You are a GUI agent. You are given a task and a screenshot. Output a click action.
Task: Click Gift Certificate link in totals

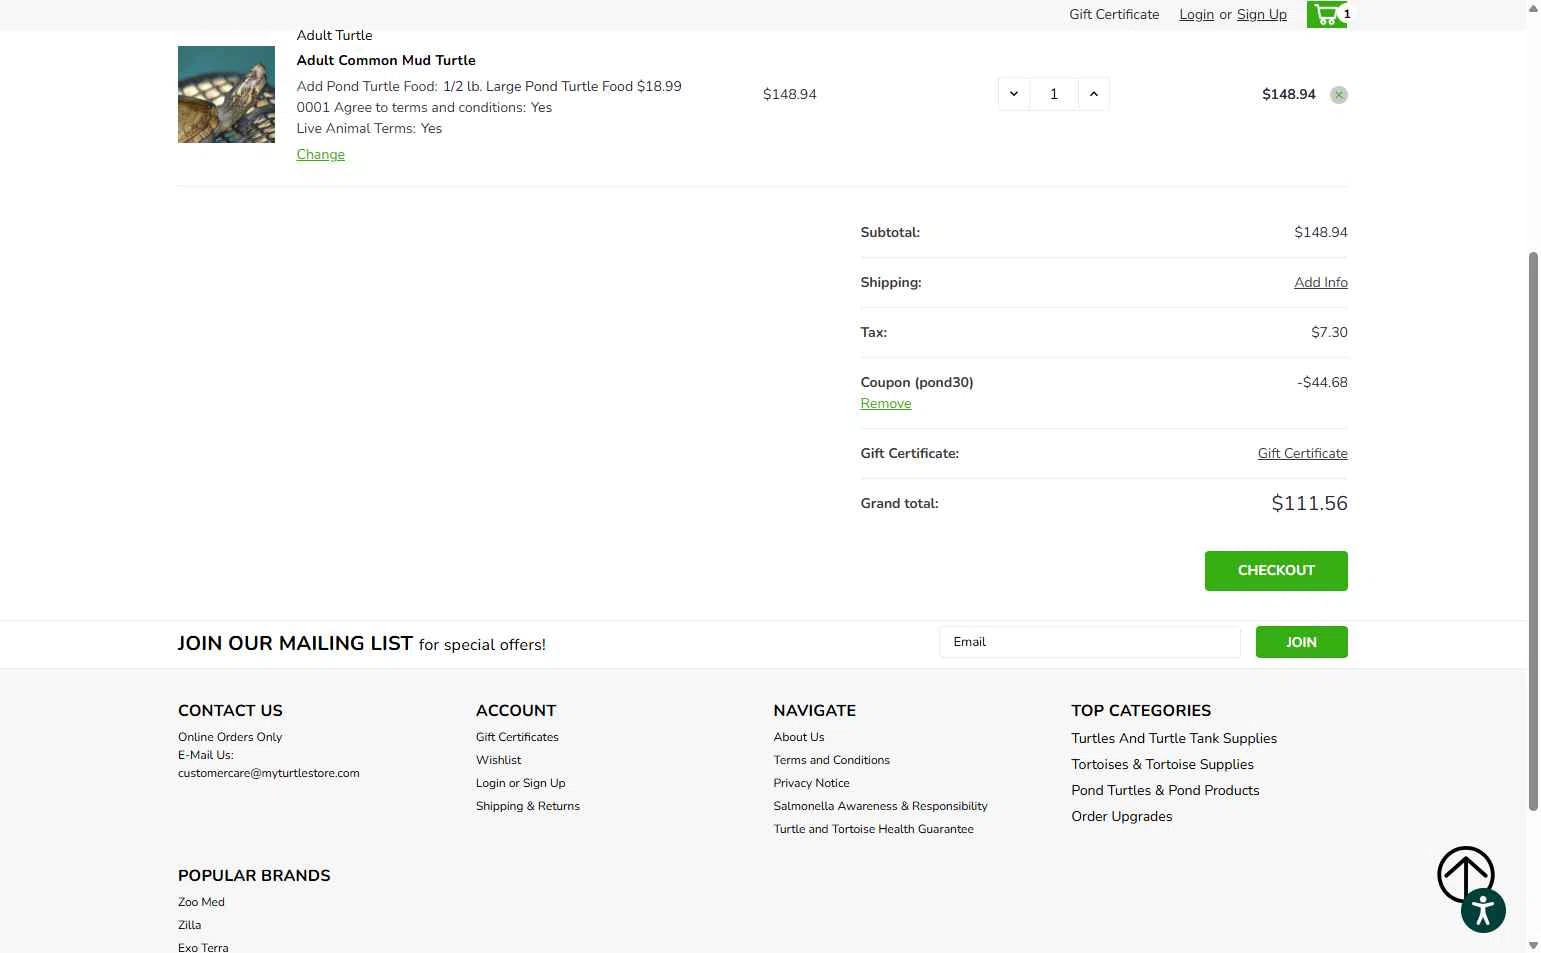[1302, 453]
